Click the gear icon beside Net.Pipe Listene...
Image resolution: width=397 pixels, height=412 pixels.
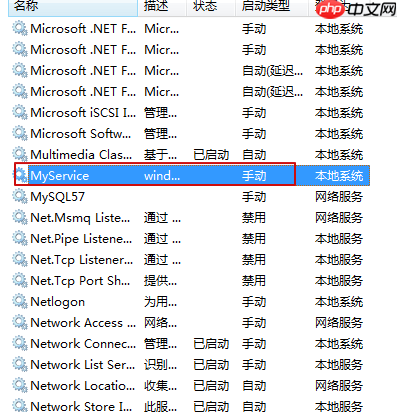click(20, 238)
